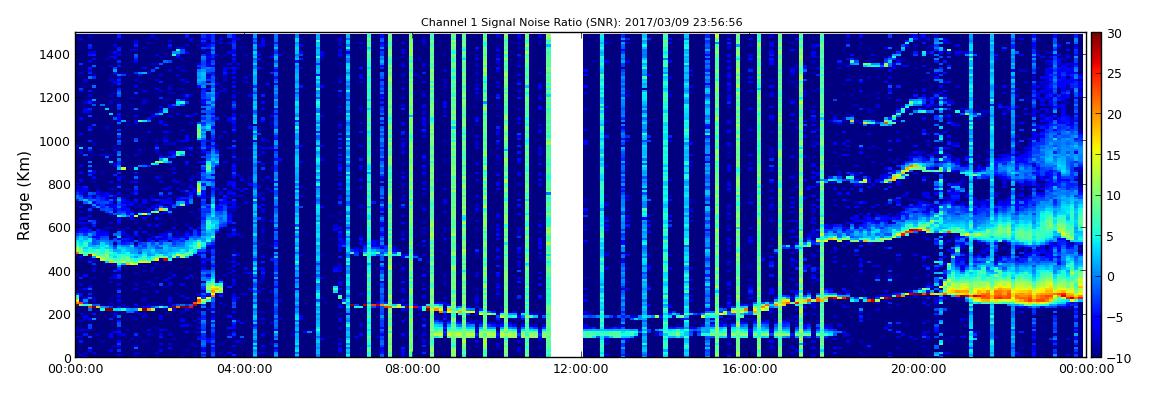Image resolution: width=1150 pixels, height=407 pixels.
Task: Click the 04:00:00 time tick label
Action: click(x=243, y=370)
